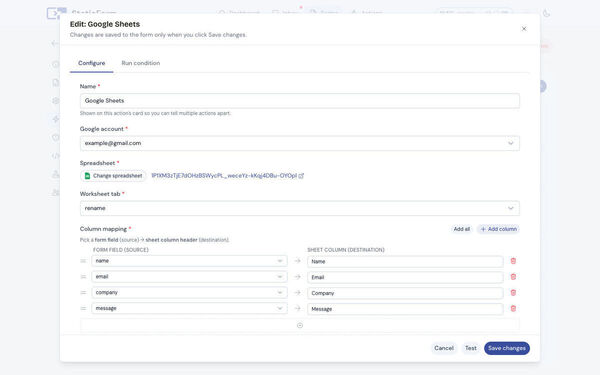Screen dimensions: 600x375
Task: Open the message form field dropdown
Action: coord(189,308)
